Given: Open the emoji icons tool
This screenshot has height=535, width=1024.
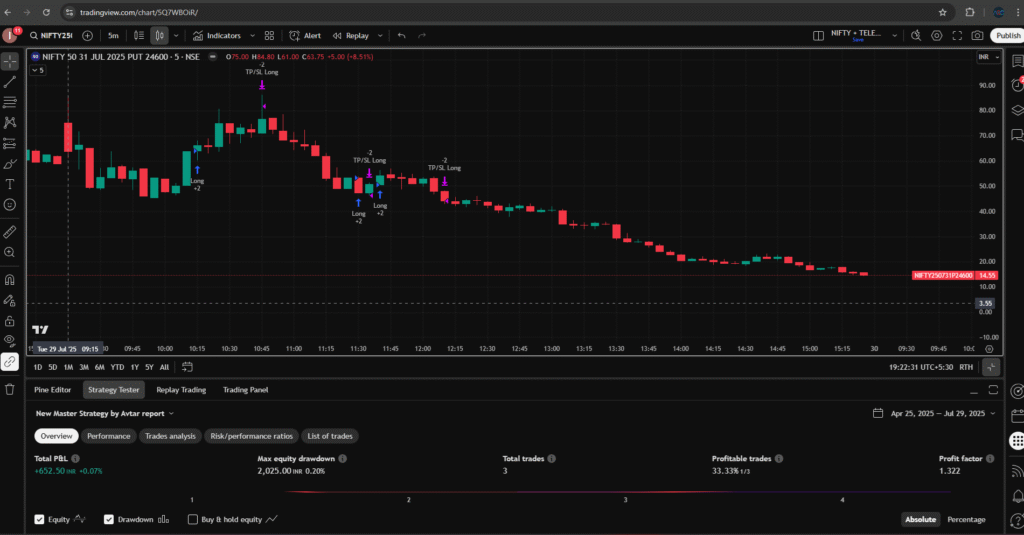Looking at the screenshot, I should (10, 204).
